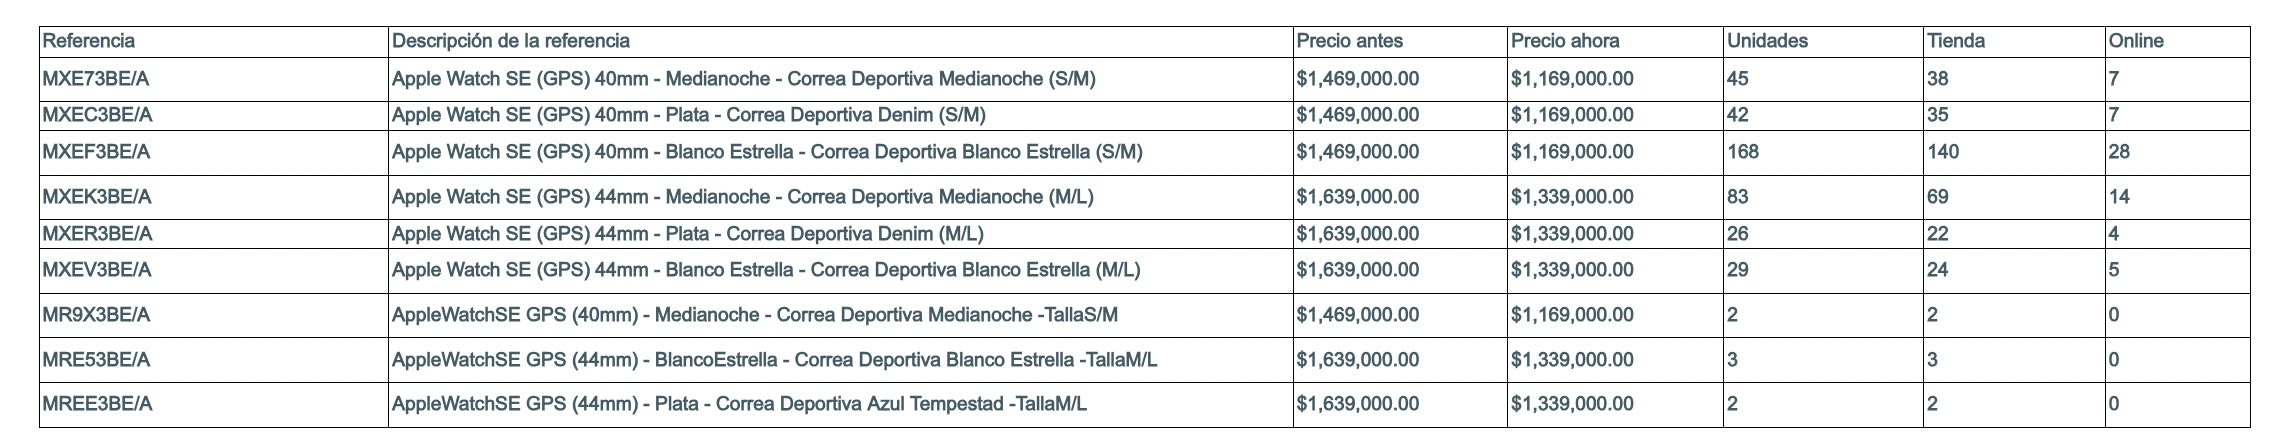Click reference cell MXEC3BE/A

click(97, 115)
